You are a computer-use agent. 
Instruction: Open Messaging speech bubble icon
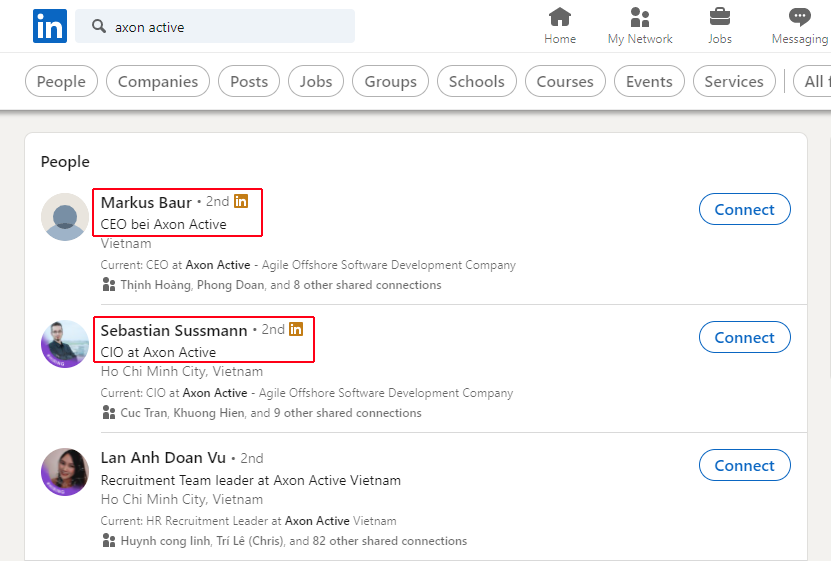tap(799, 17)
